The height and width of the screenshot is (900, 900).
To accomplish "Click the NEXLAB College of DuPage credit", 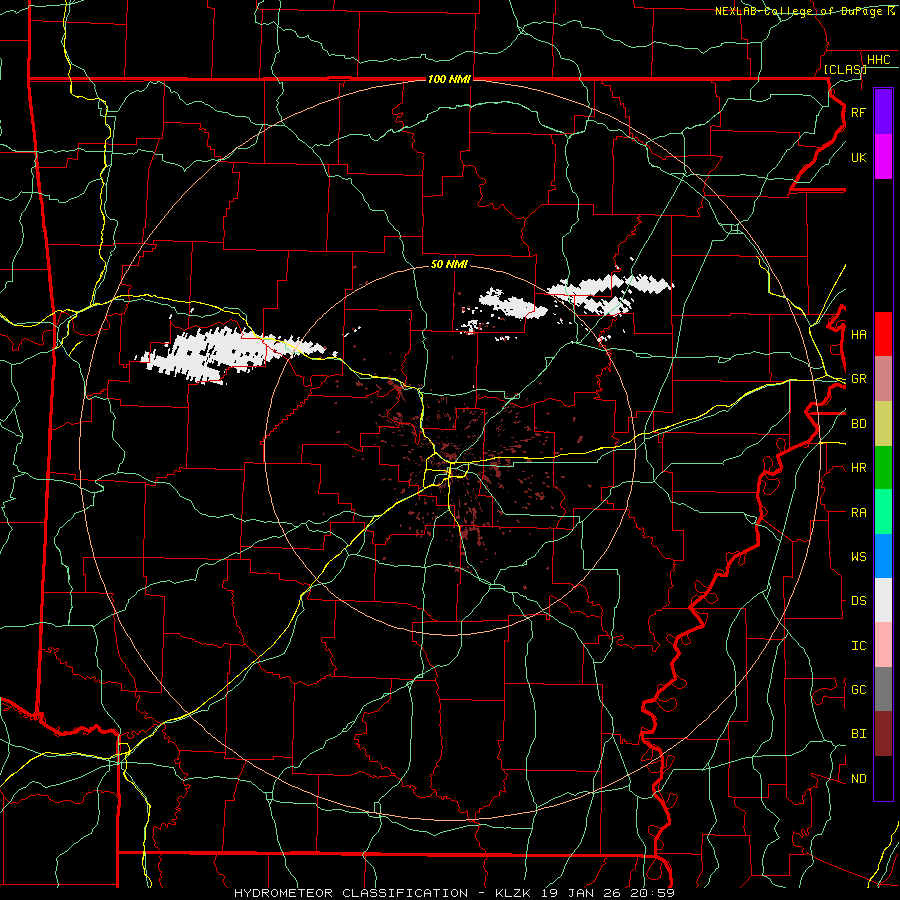I will tap(804, 11).
